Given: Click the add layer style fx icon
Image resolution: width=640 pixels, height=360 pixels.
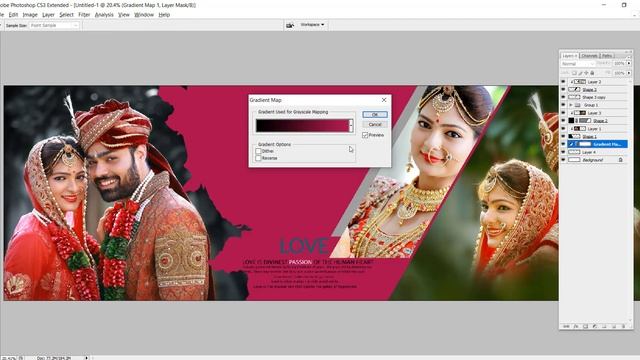Looking at the screenshot, I should 576,326.
